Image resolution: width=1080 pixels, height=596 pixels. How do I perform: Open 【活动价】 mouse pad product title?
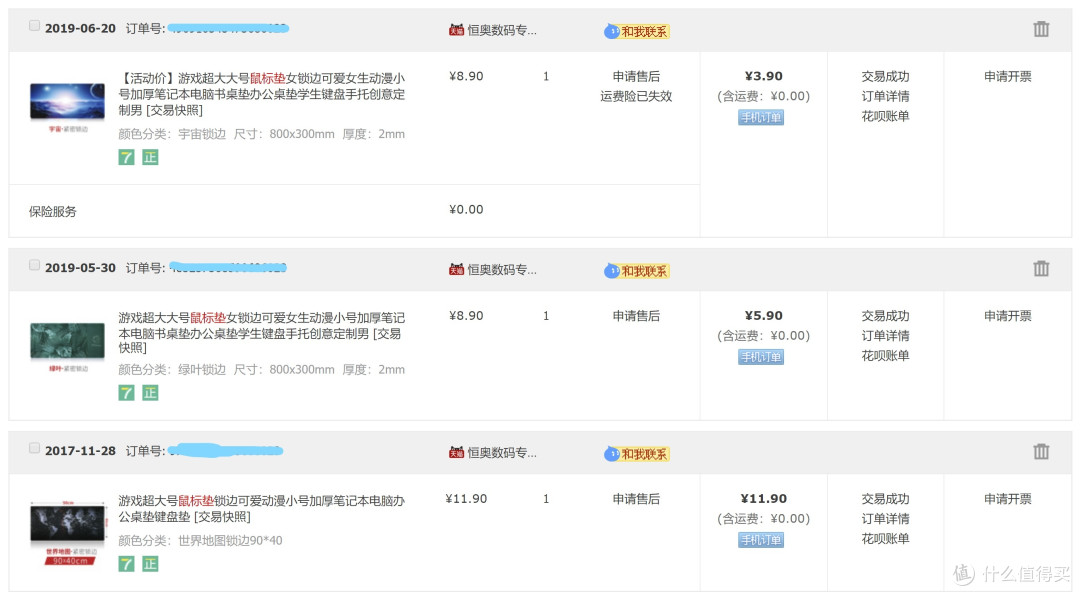(262, 94)
